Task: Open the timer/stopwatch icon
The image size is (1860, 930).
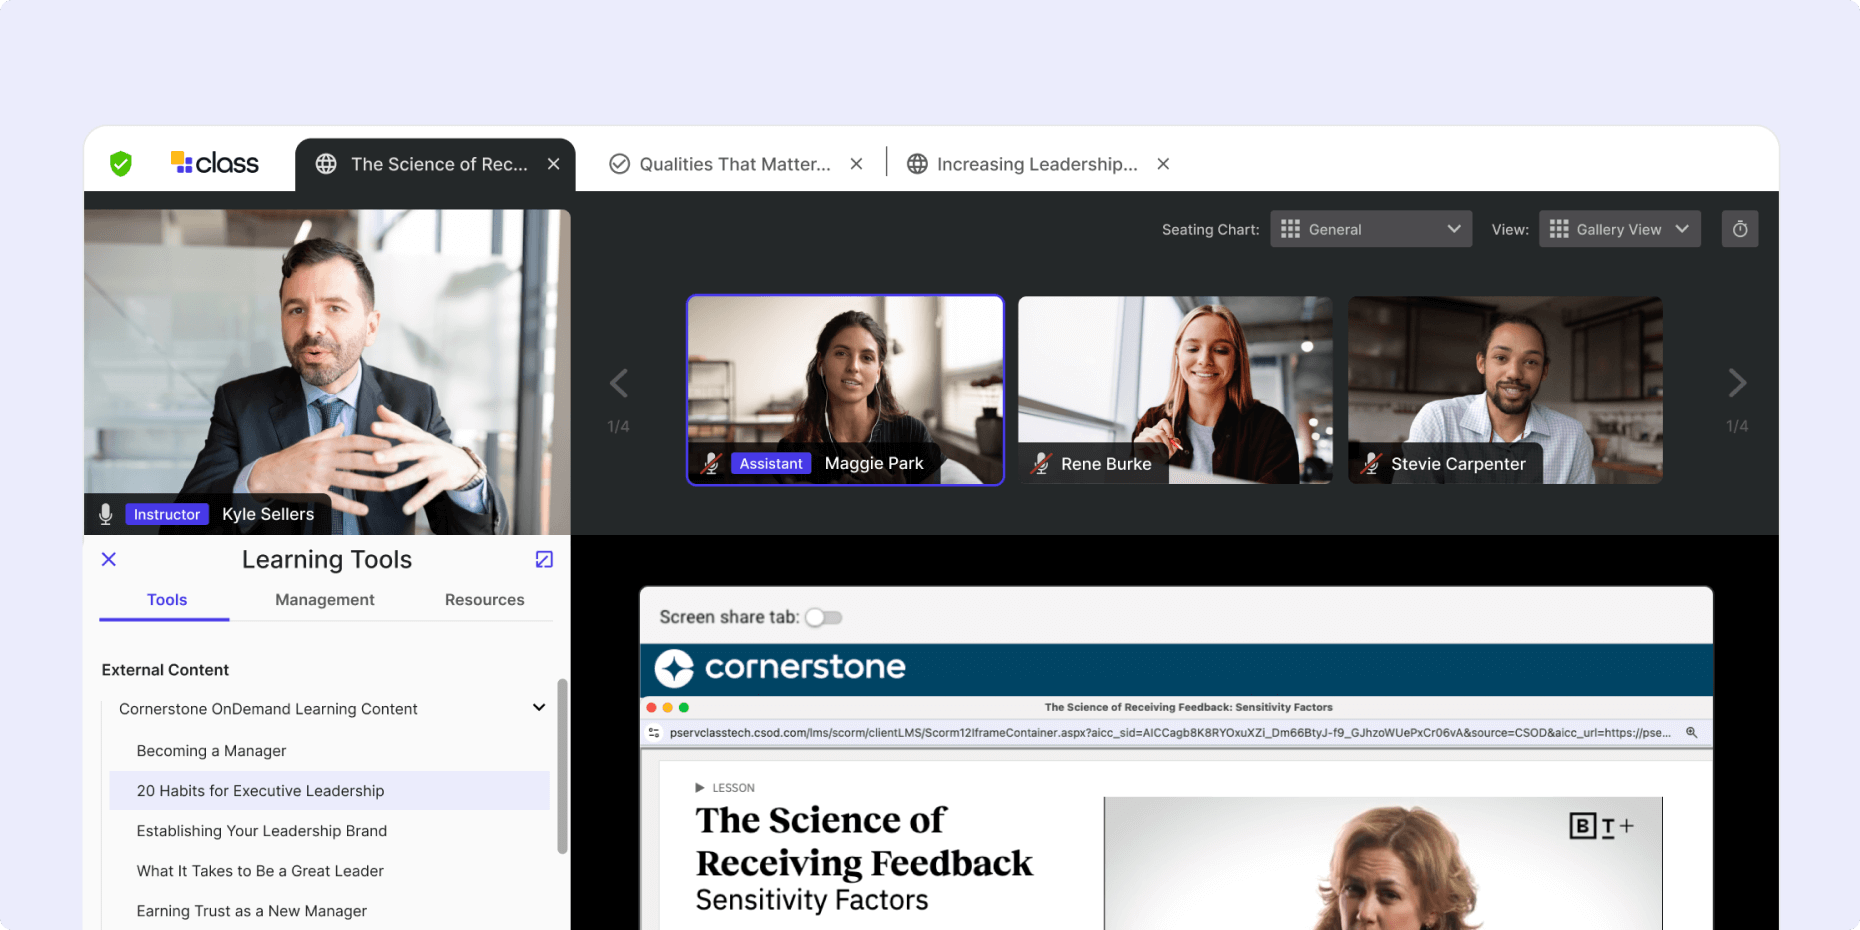Action: (x=1740, y=228)
